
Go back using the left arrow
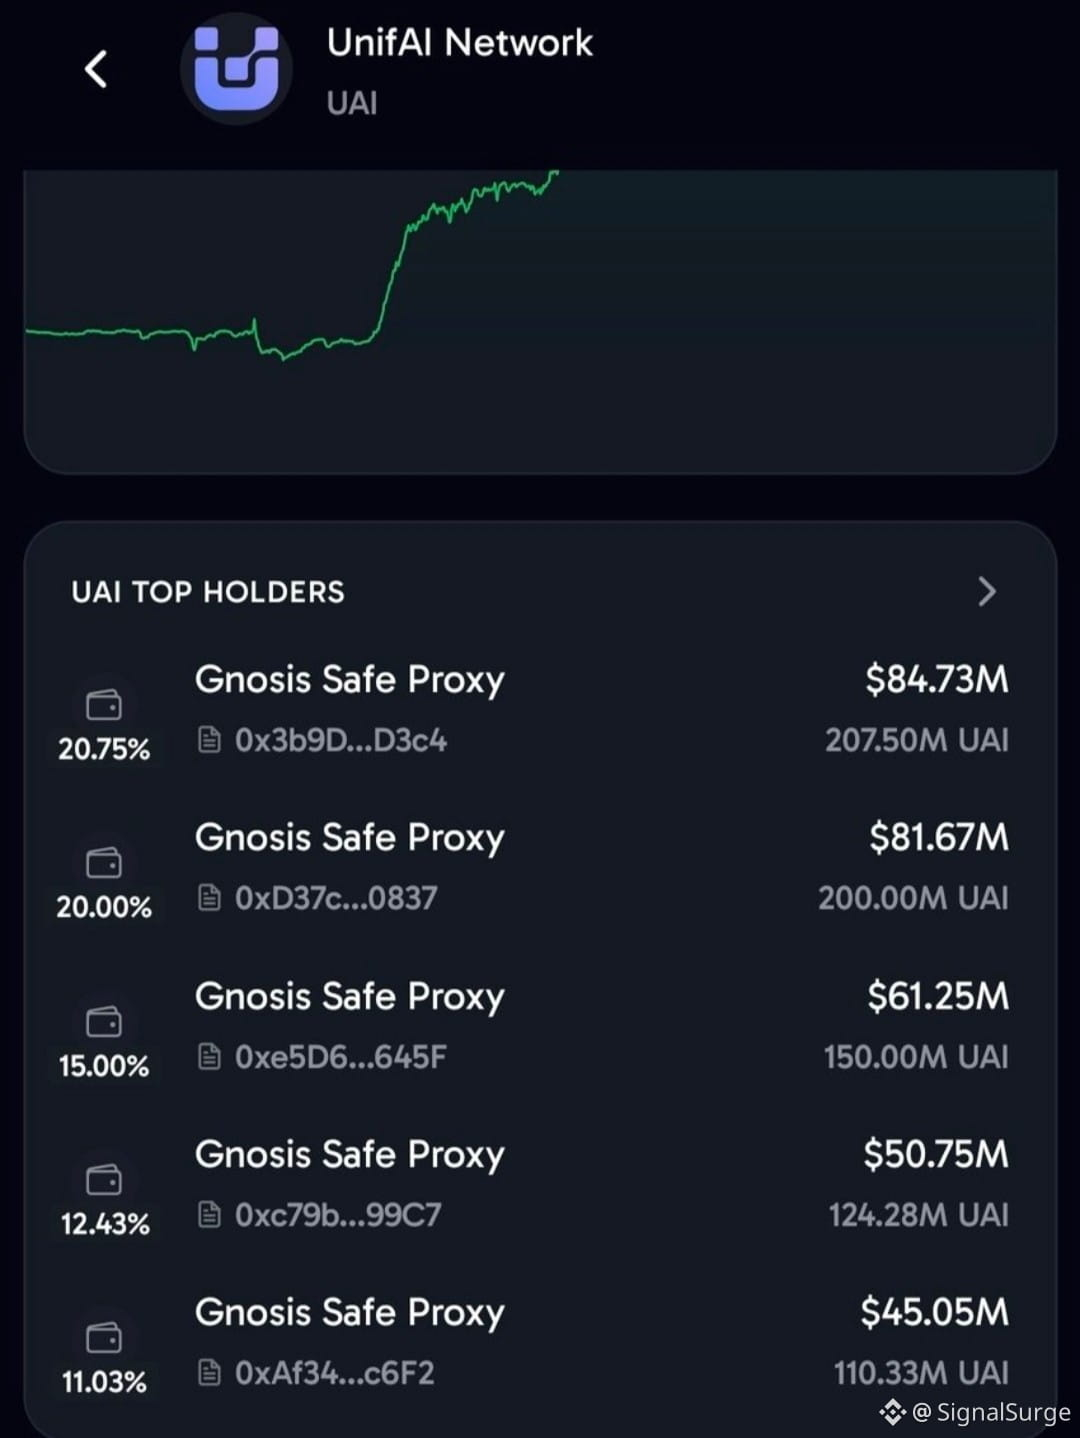pyautogui.click(x=96, y=69)
